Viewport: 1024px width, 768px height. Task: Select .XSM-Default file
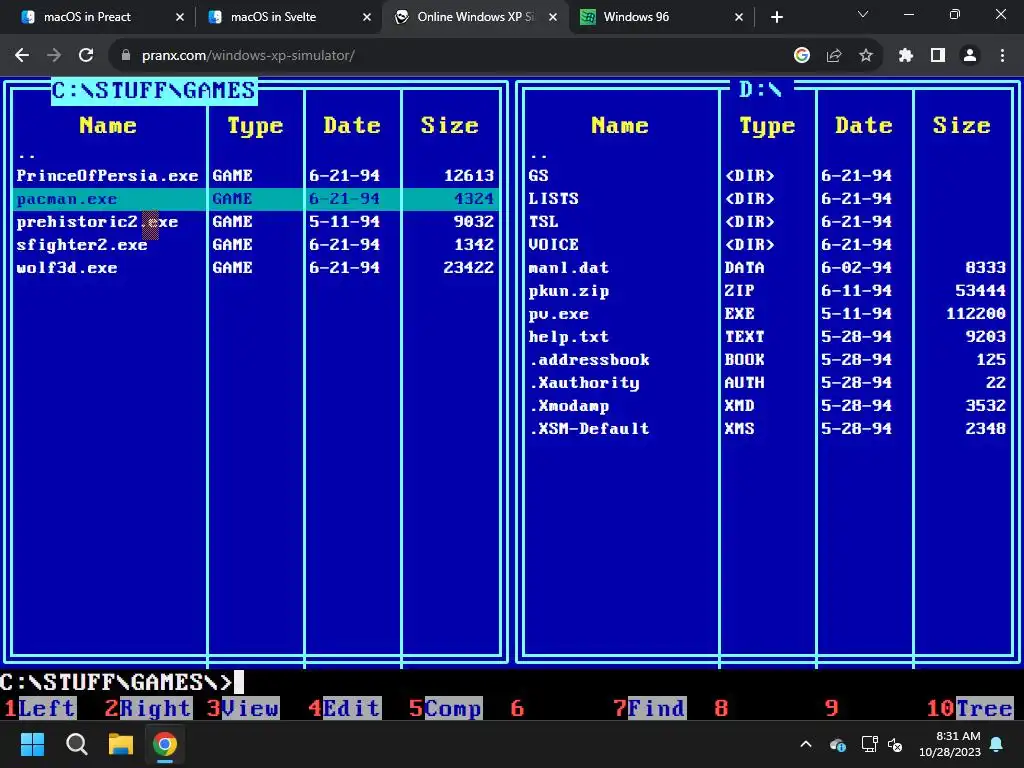coord(589,429)
